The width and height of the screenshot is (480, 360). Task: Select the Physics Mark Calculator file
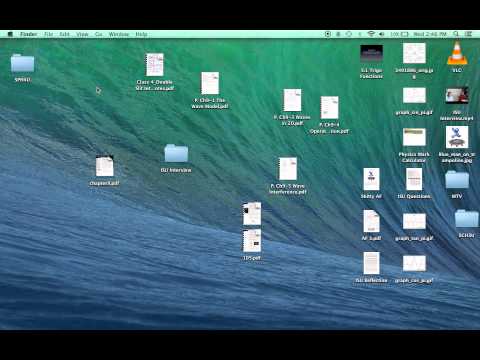coord(414,137)
